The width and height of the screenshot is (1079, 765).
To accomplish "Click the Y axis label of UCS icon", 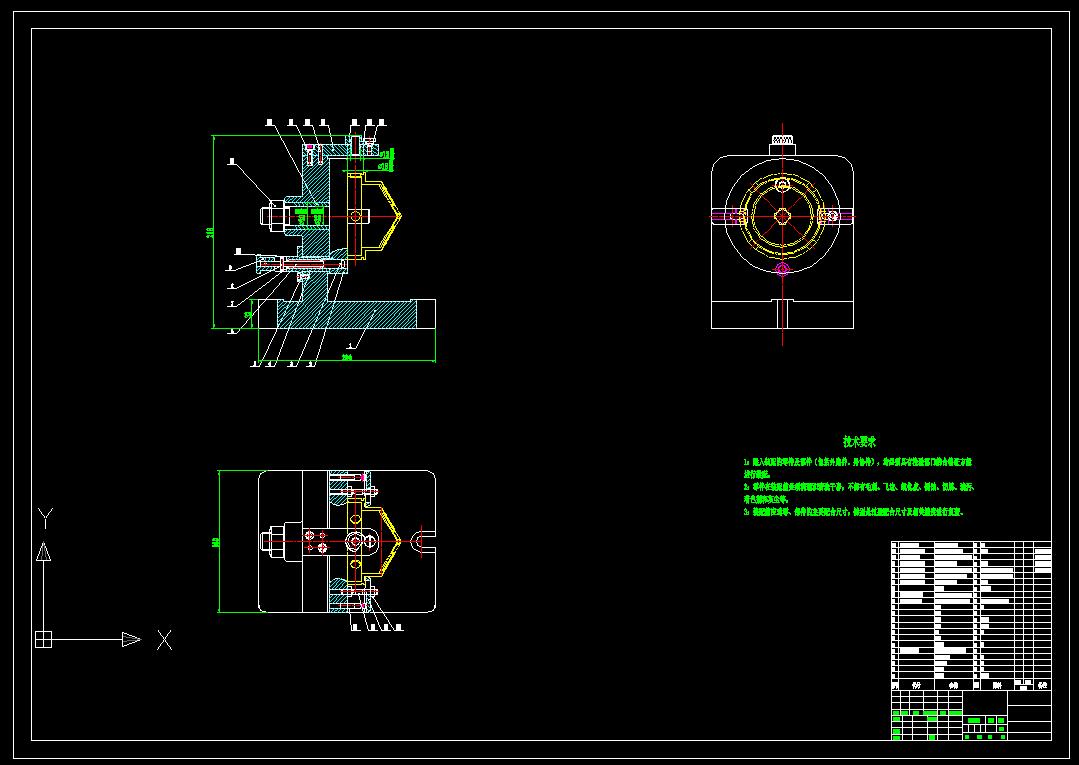I will [x=45, y=518].
